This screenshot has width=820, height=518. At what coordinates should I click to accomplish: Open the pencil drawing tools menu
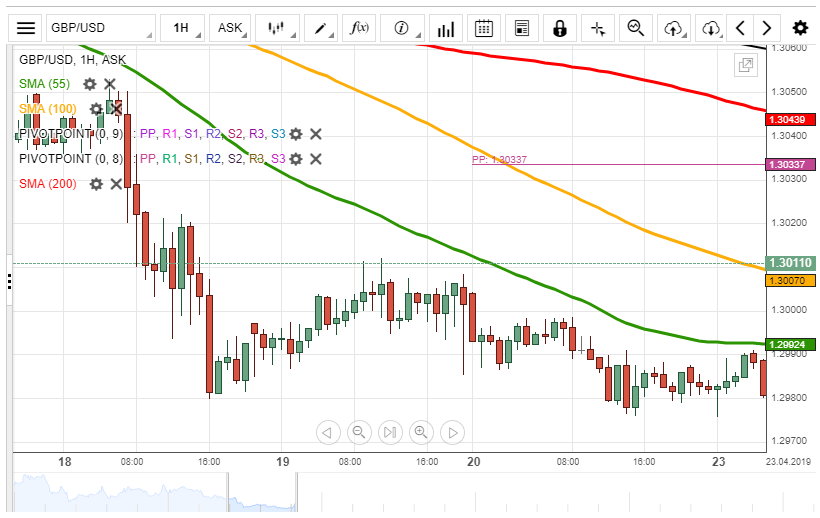[321, 28]
